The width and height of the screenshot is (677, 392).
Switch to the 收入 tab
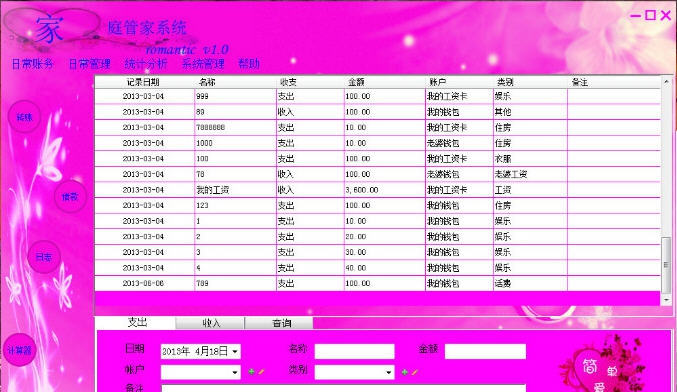(210, 323)
